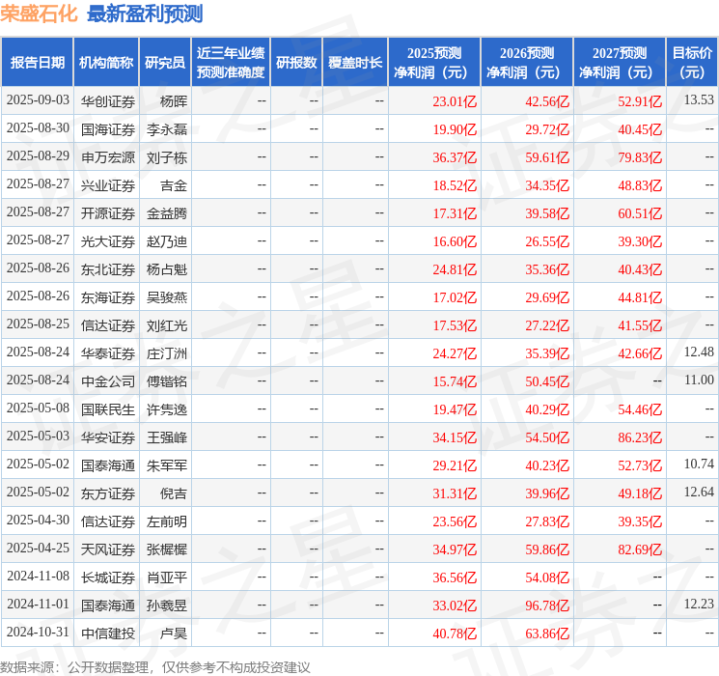Select date cell 2024-11-01

click(x=38, y=604)
